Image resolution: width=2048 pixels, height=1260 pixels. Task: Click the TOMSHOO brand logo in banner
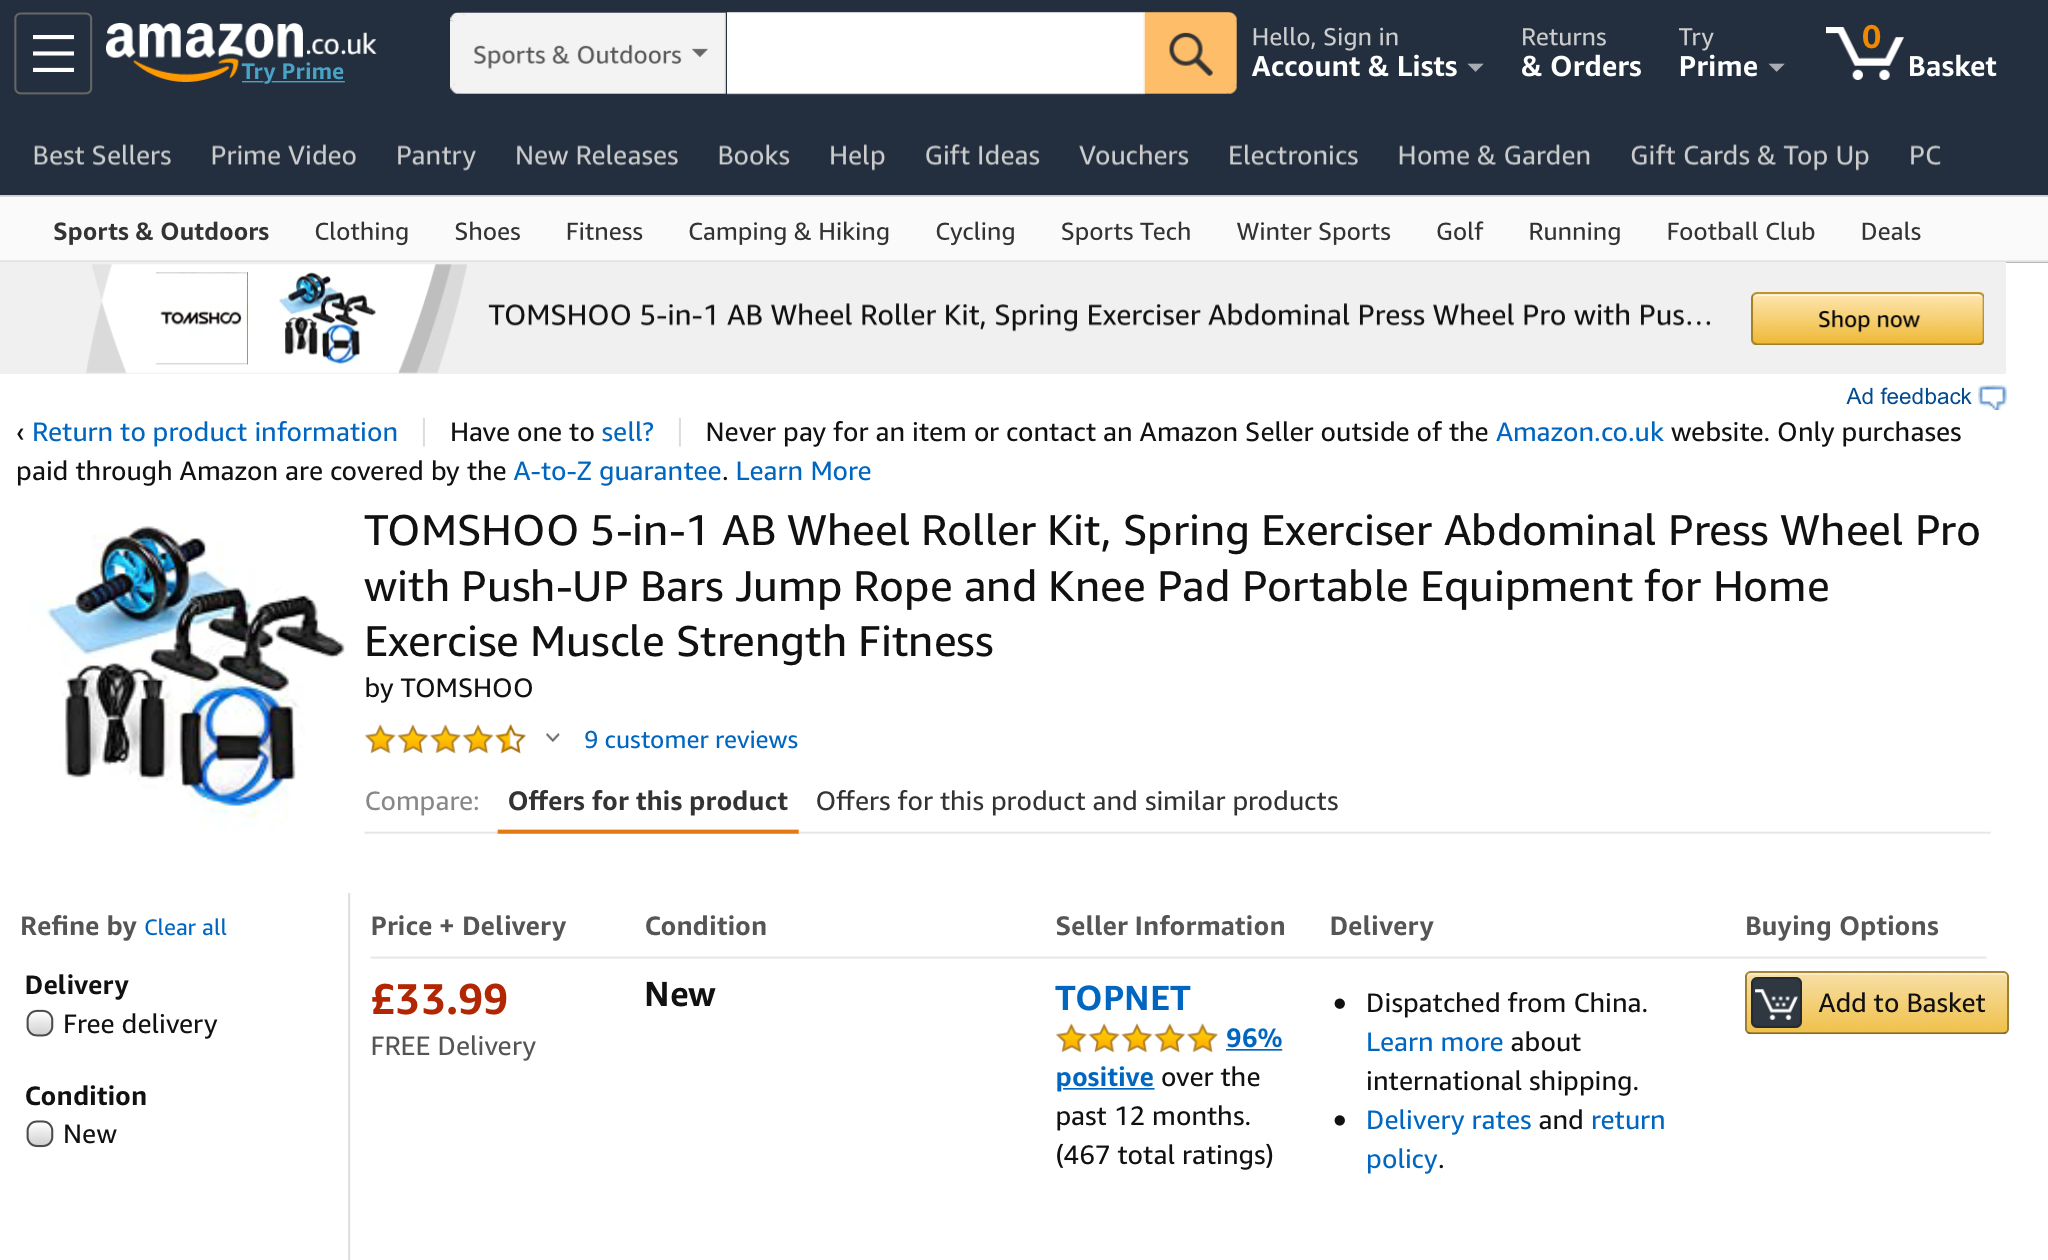(x=201, y=318)
